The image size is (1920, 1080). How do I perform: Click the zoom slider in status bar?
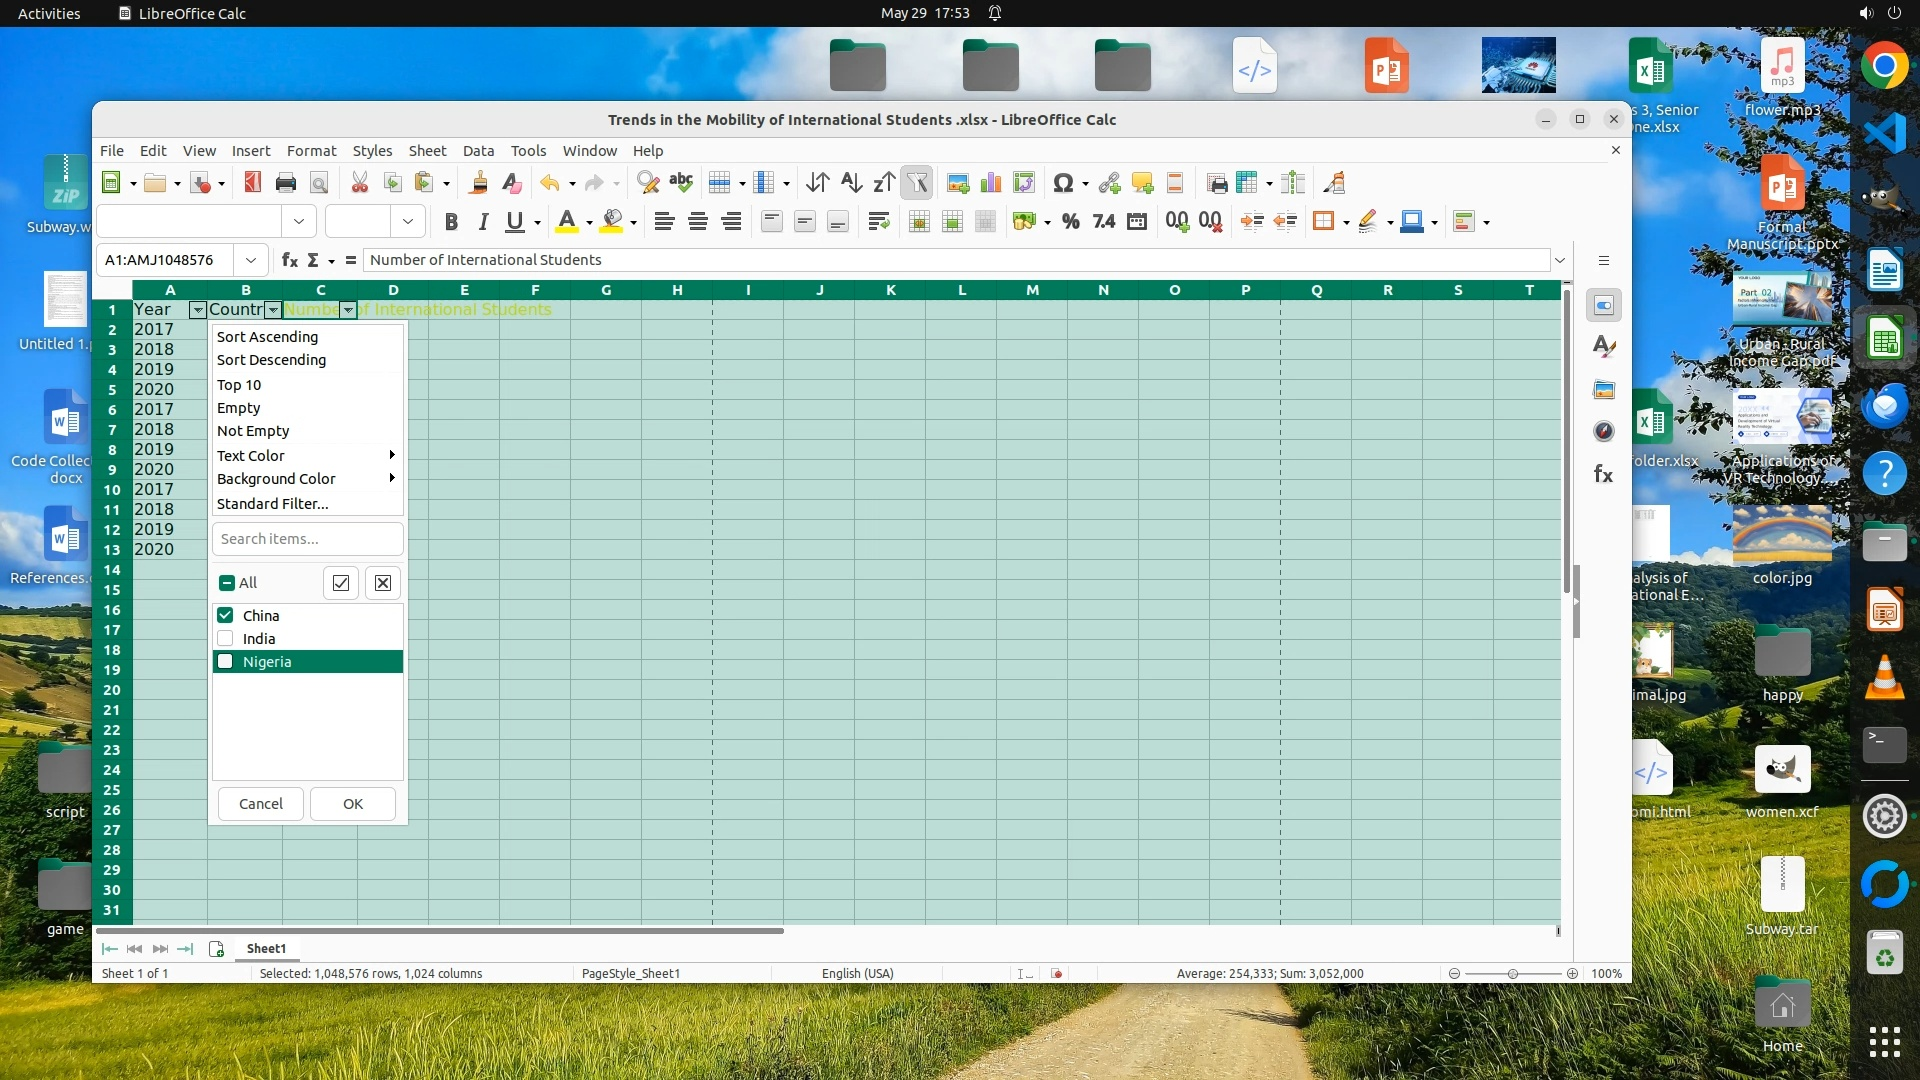pyautogui.click(x=1512, y=973)
